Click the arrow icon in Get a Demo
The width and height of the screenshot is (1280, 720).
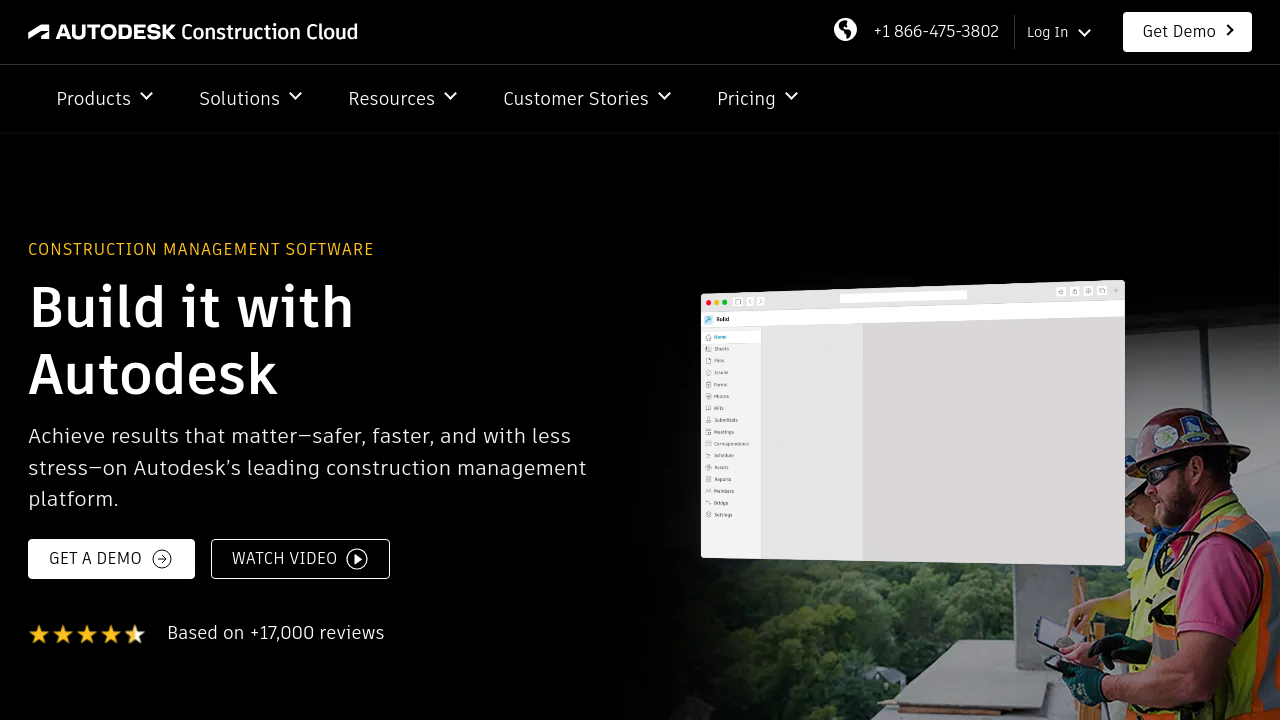click(162, 559)
